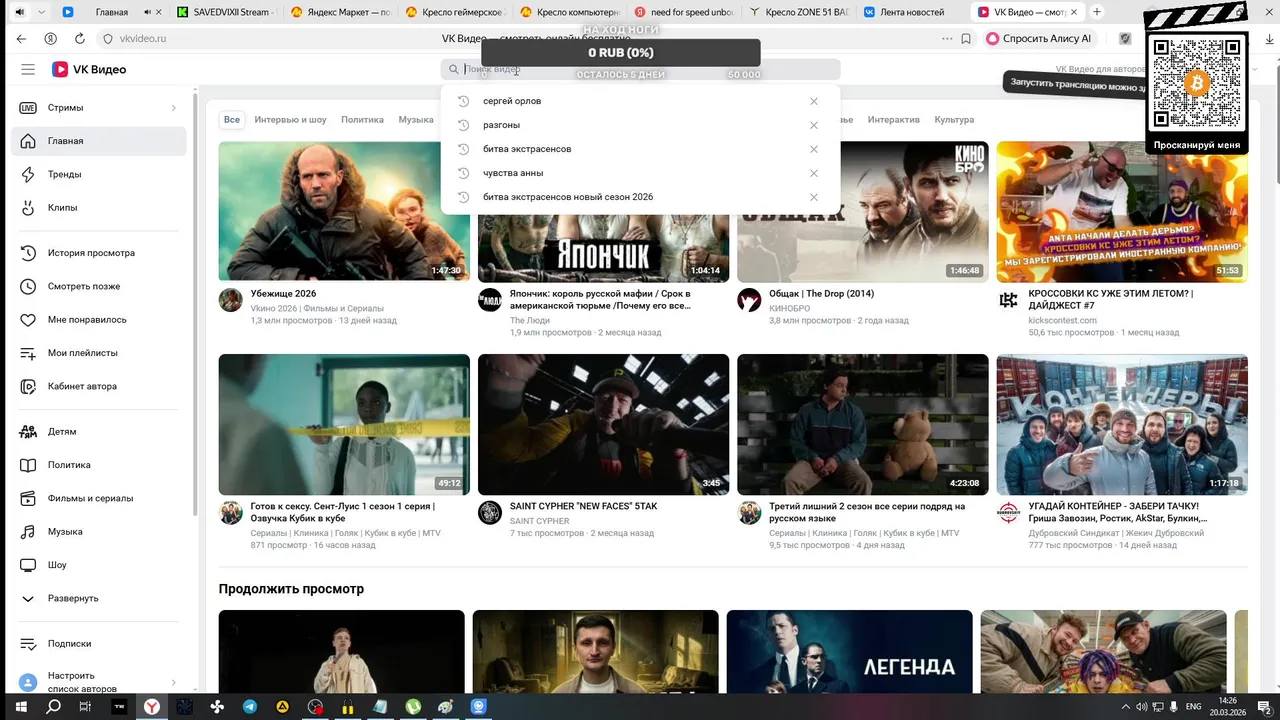Click the Yandex Browser taskbar icon
The width and height of the screenshot is (1280, 720).
pyautogui.click(x=152, y=707)
